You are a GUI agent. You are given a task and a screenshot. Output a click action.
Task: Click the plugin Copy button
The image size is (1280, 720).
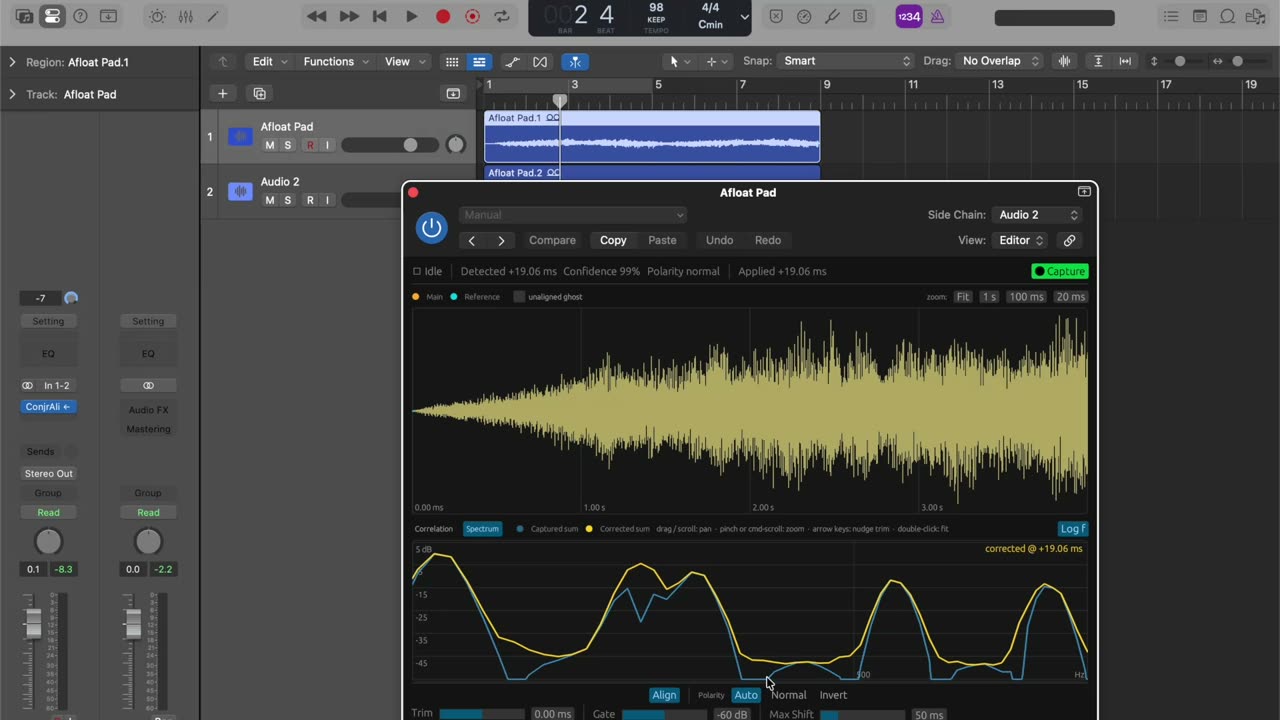pos(613,240)
